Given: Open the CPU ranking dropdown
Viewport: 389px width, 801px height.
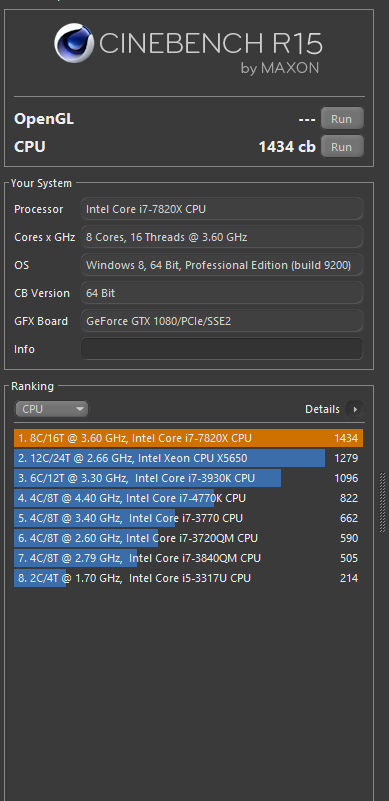Looking at the screenshot, I should click(52, 409).
